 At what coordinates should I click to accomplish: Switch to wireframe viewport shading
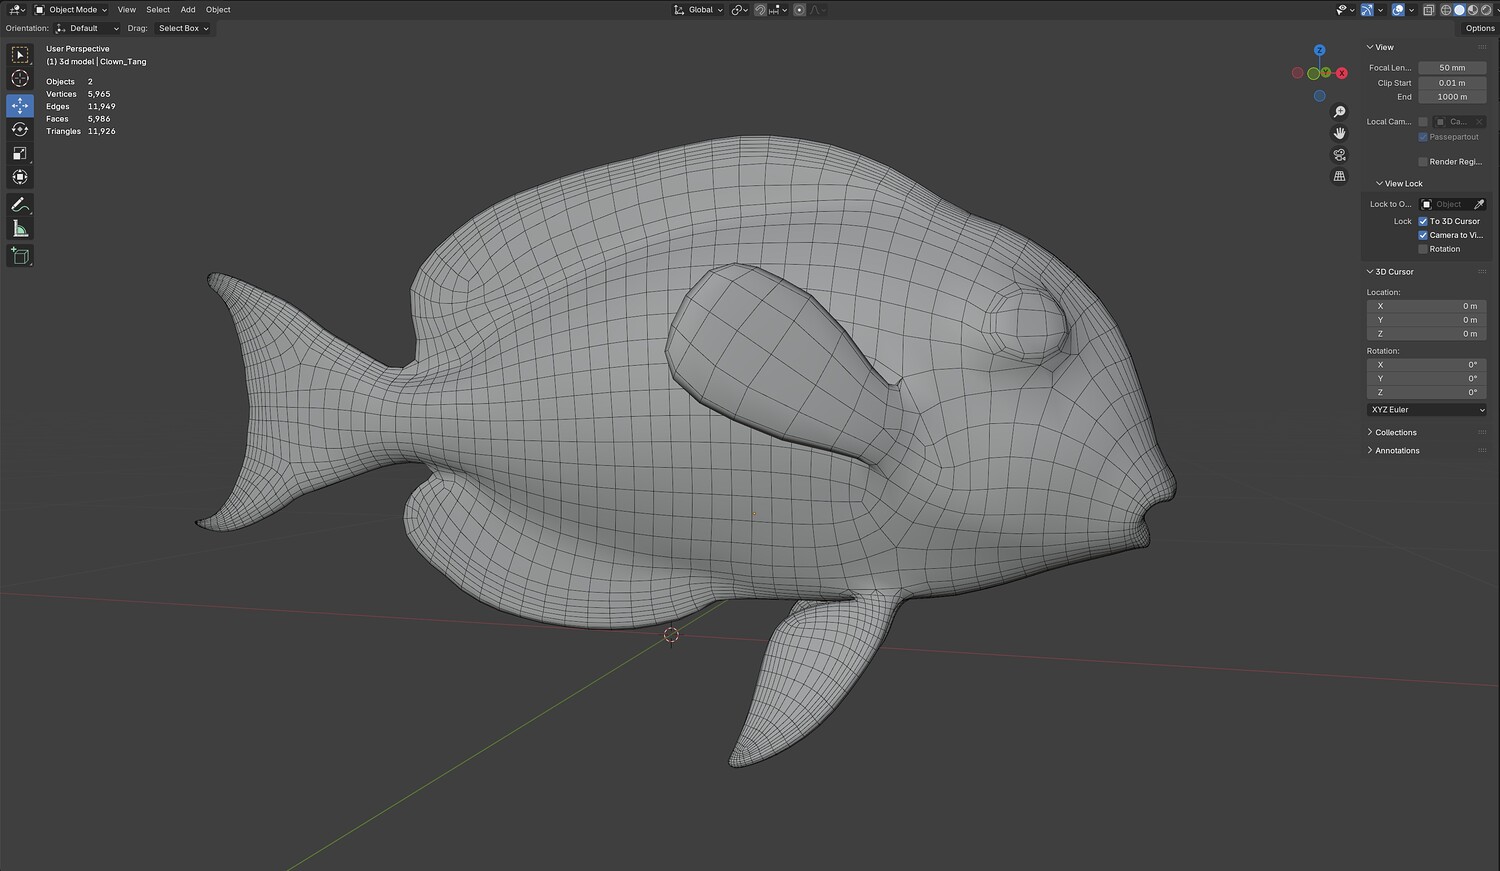coord(1445,10)
